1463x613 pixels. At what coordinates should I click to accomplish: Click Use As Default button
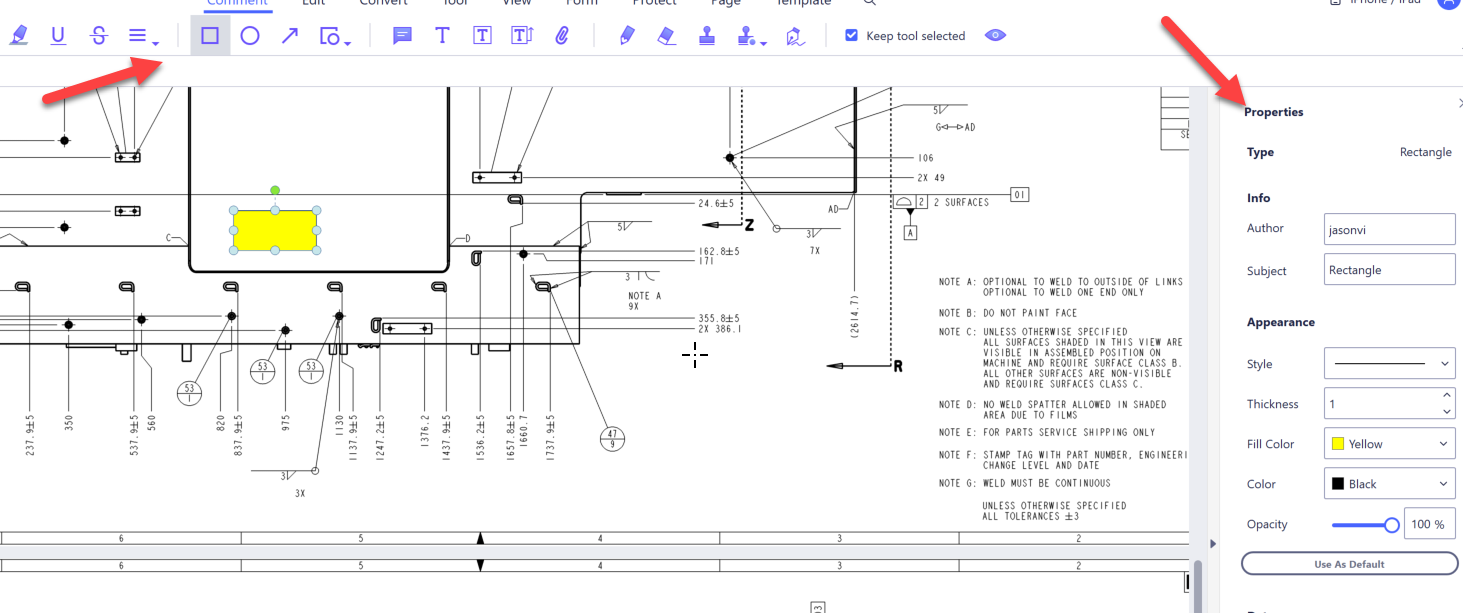coord(1349,564)
